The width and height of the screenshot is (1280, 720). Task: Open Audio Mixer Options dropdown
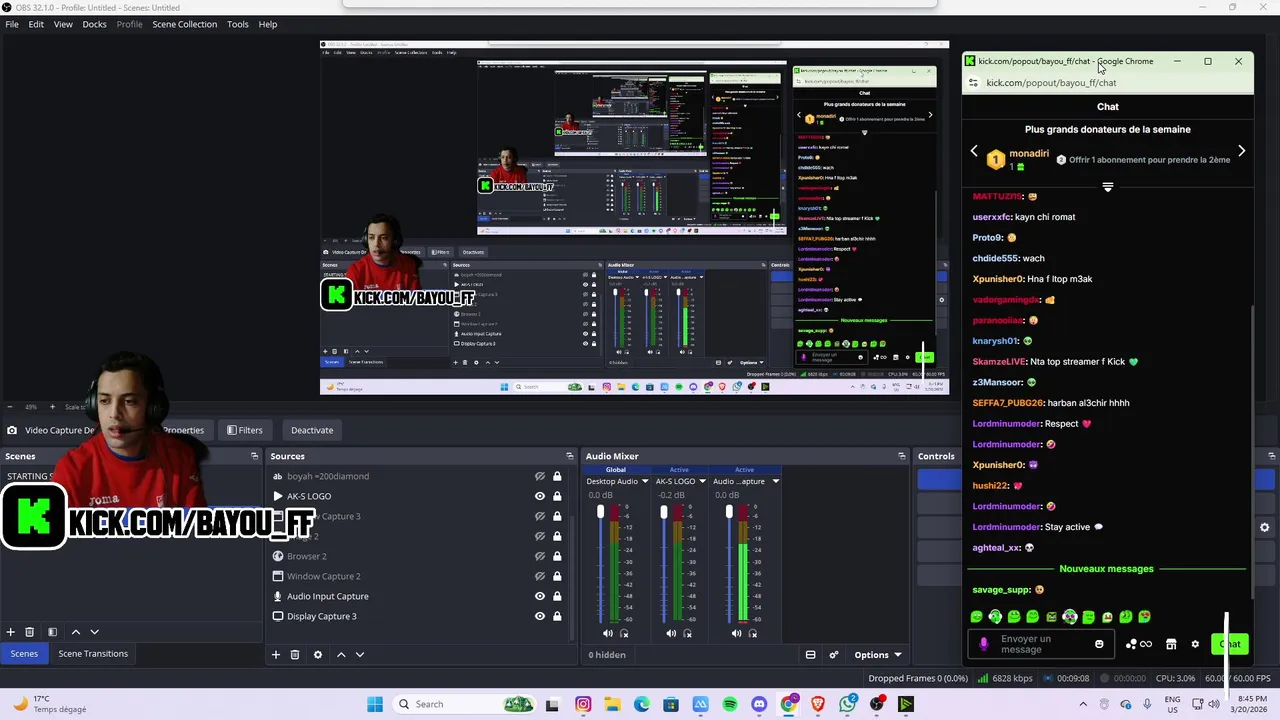coord(877,655)
